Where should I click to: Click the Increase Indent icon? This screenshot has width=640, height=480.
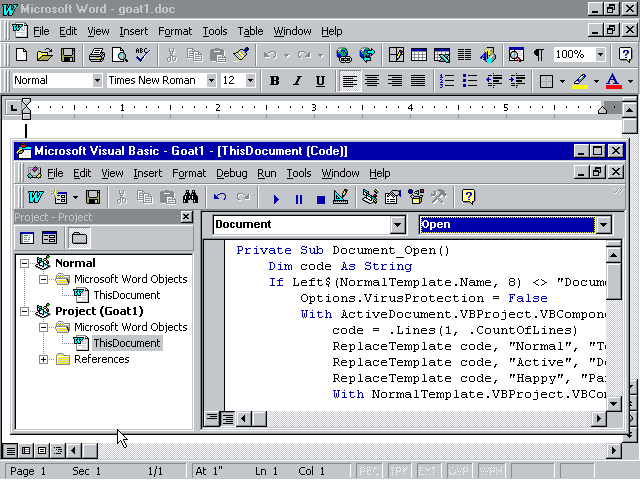[517, 80]
